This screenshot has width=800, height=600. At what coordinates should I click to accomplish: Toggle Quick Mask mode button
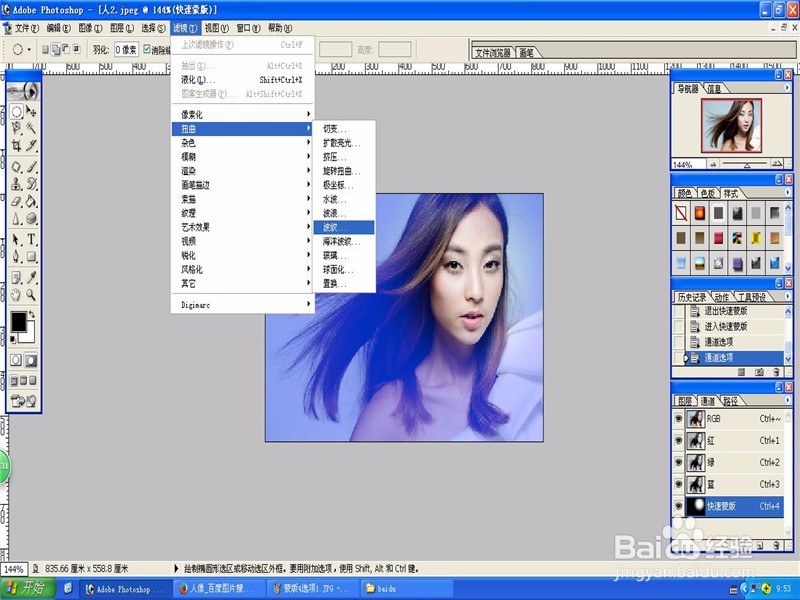31,360
